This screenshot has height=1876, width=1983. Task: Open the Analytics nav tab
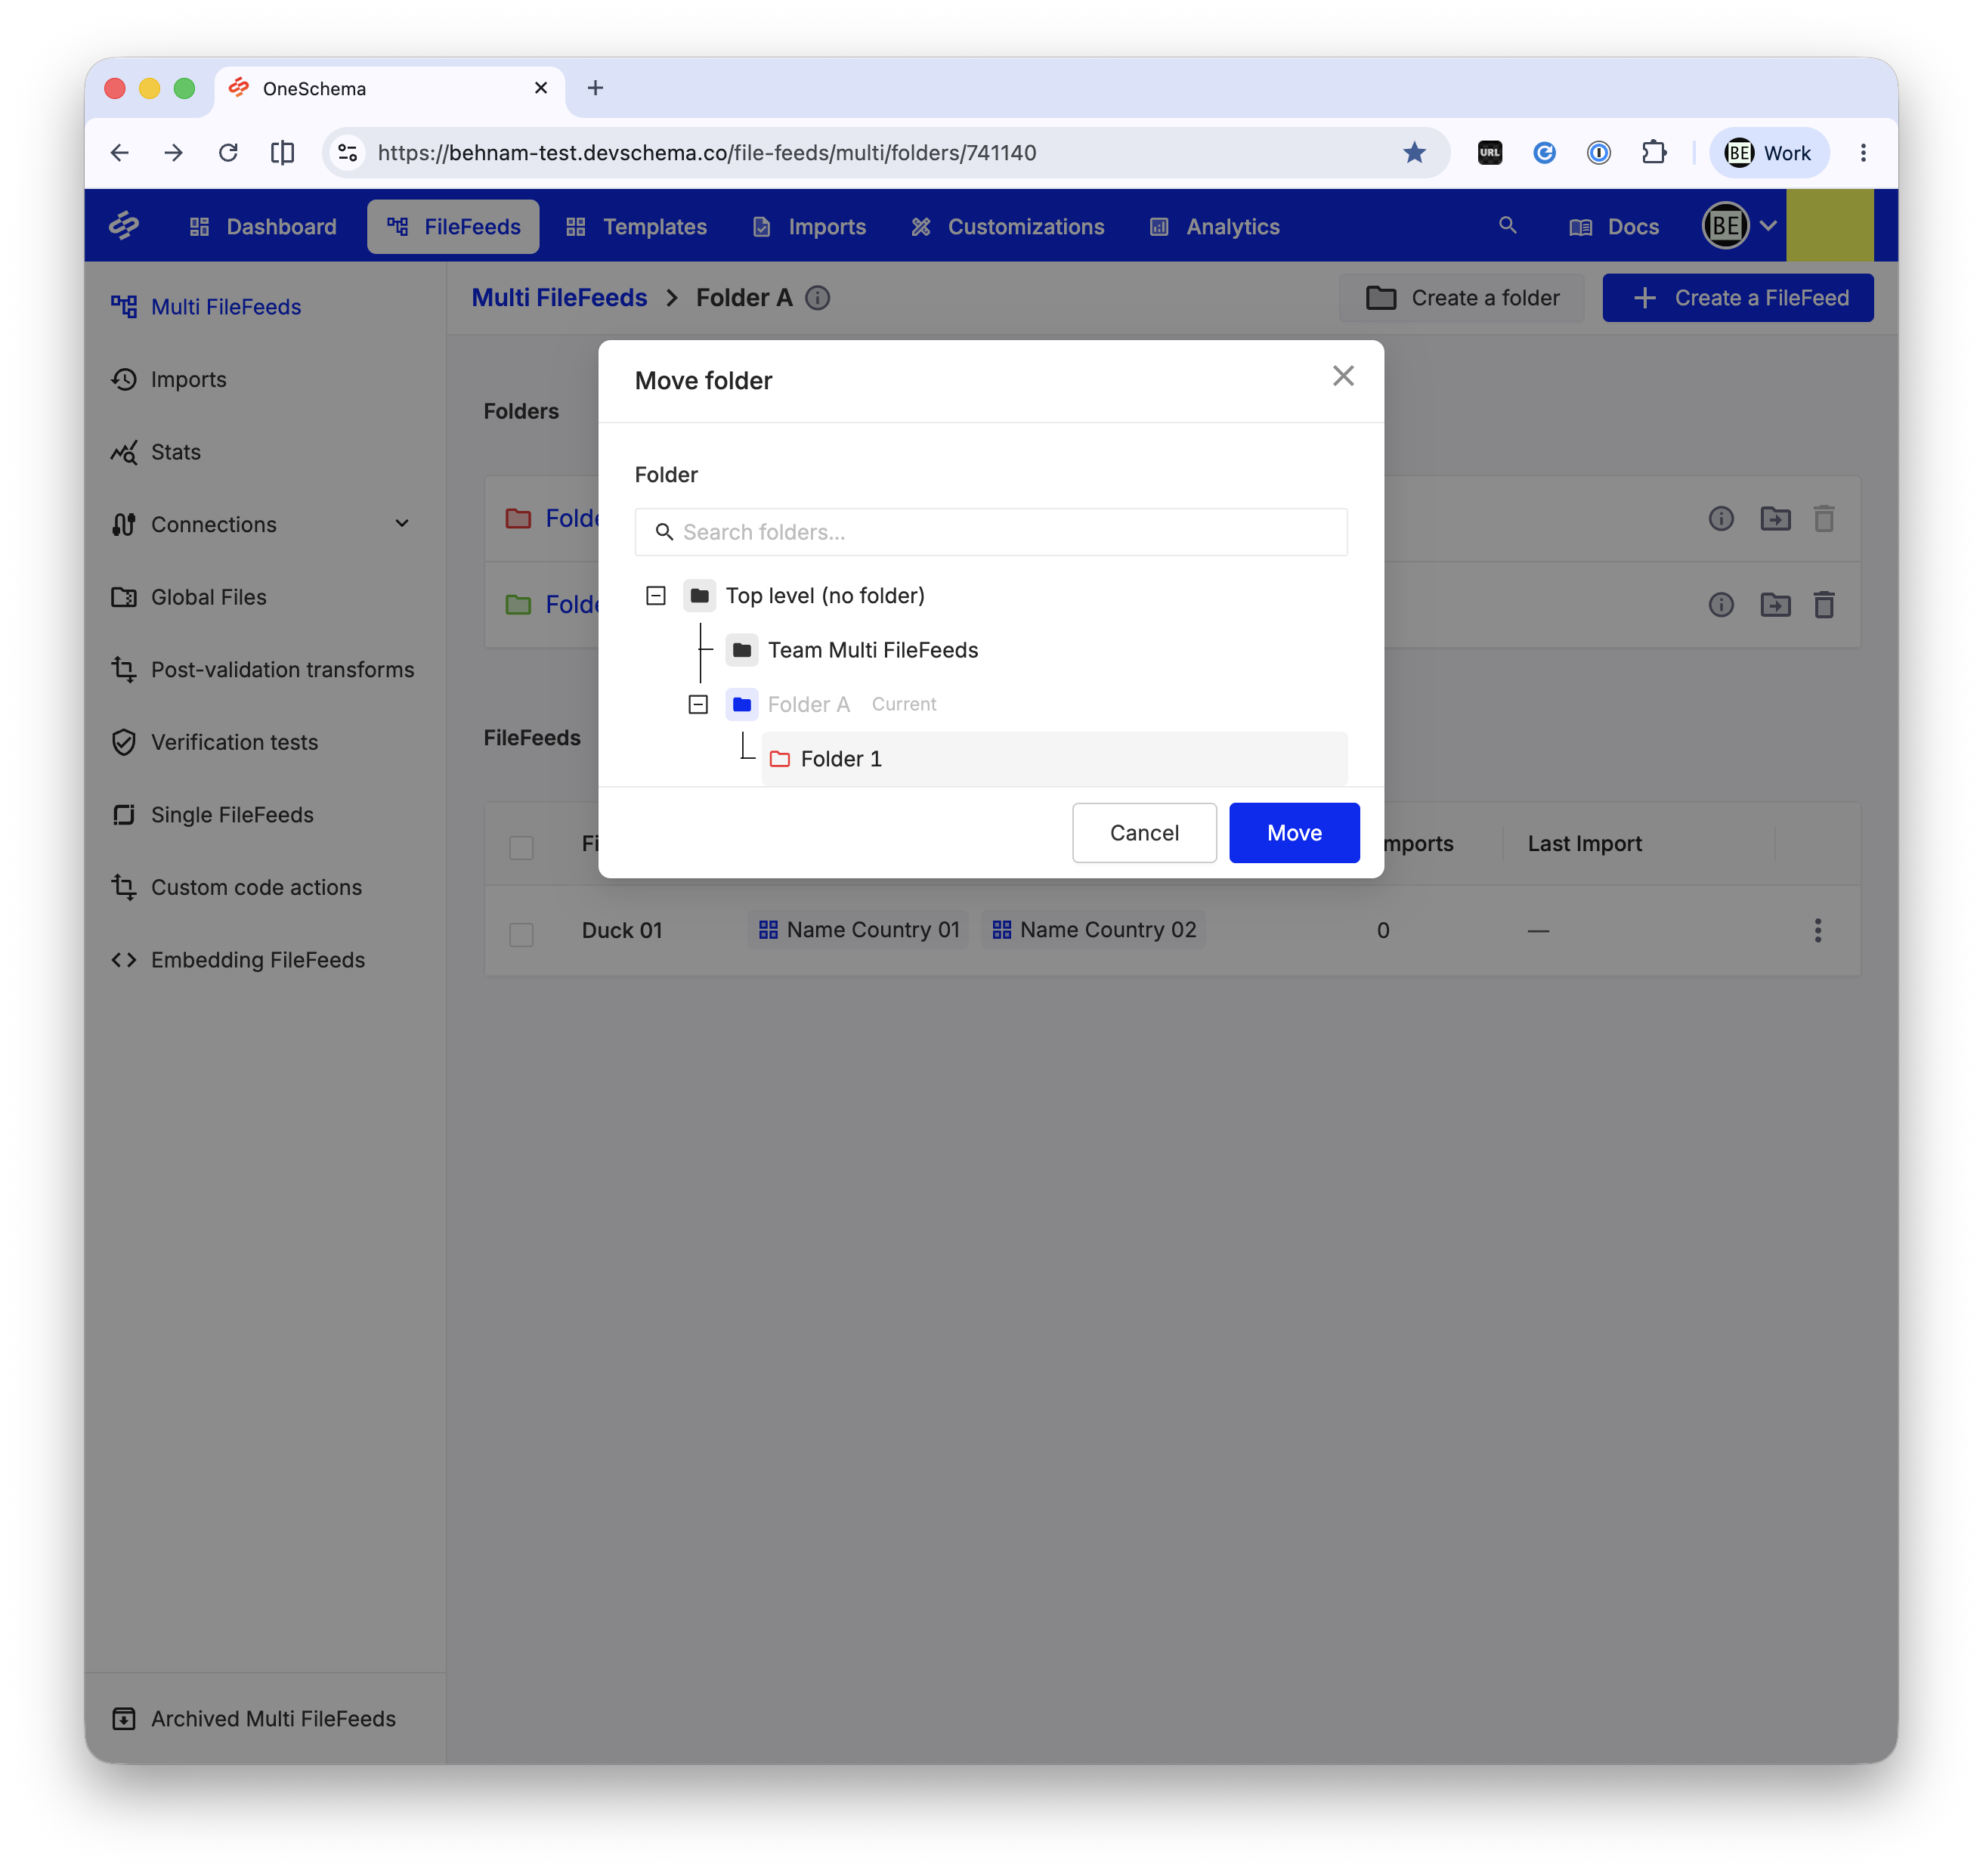point(1215,227)
